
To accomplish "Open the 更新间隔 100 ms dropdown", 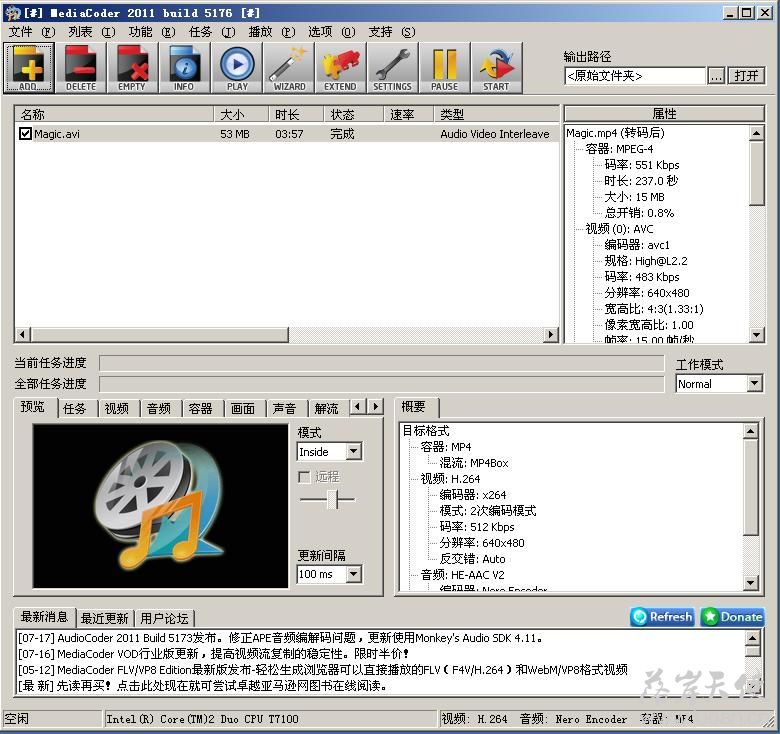I will (x=329, y=574).
